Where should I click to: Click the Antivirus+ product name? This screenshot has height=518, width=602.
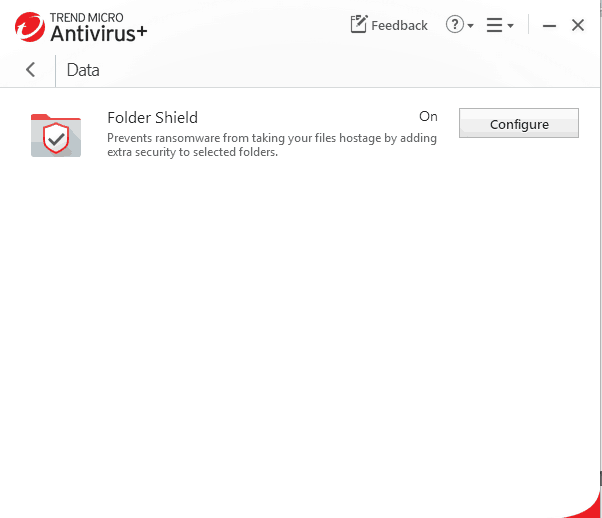click(99, 33)
